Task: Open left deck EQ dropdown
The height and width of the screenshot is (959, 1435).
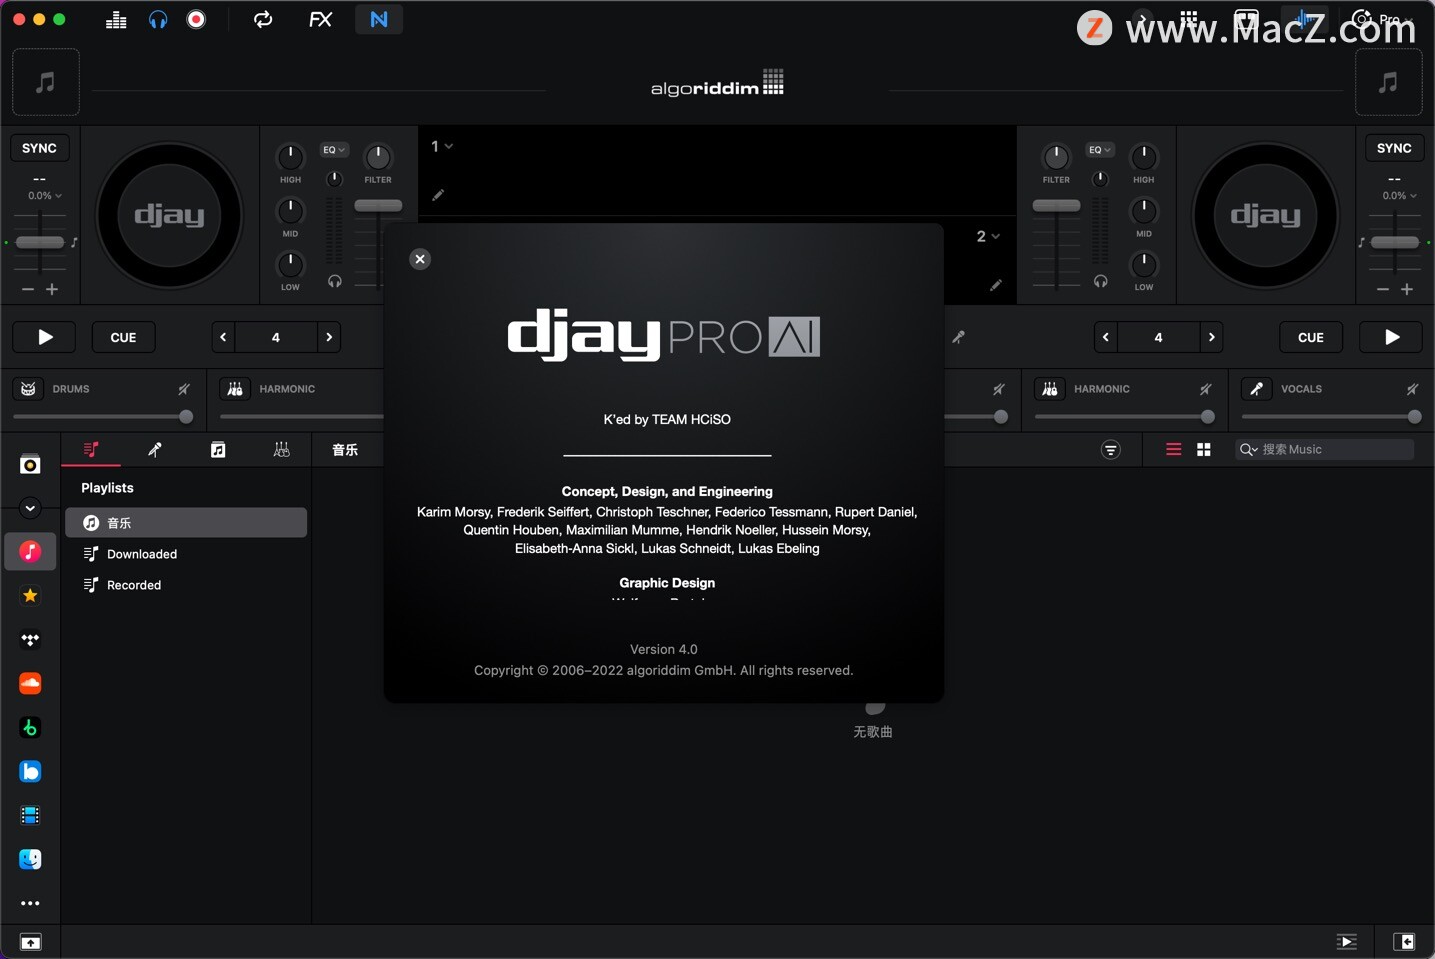Action: point(334,150)
